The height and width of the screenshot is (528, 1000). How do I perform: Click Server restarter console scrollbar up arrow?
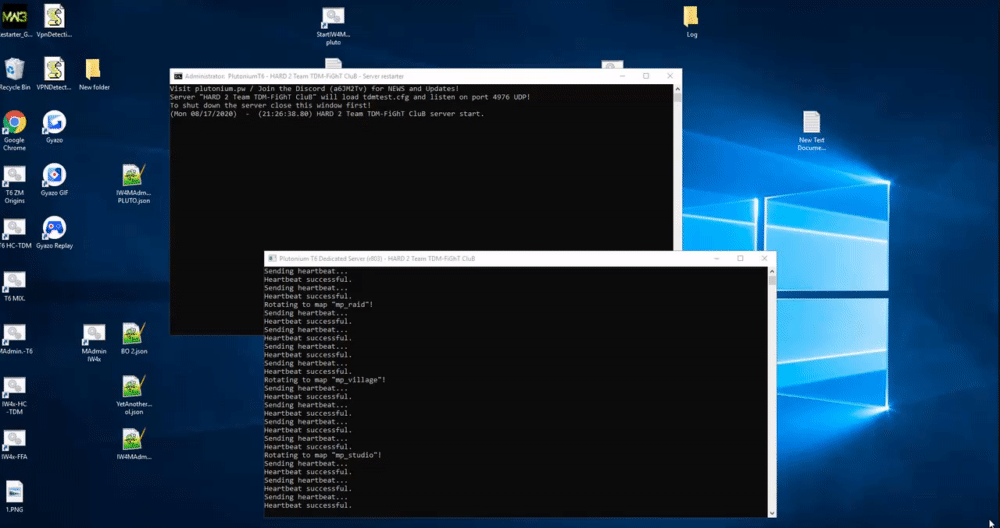click(677, 89)
